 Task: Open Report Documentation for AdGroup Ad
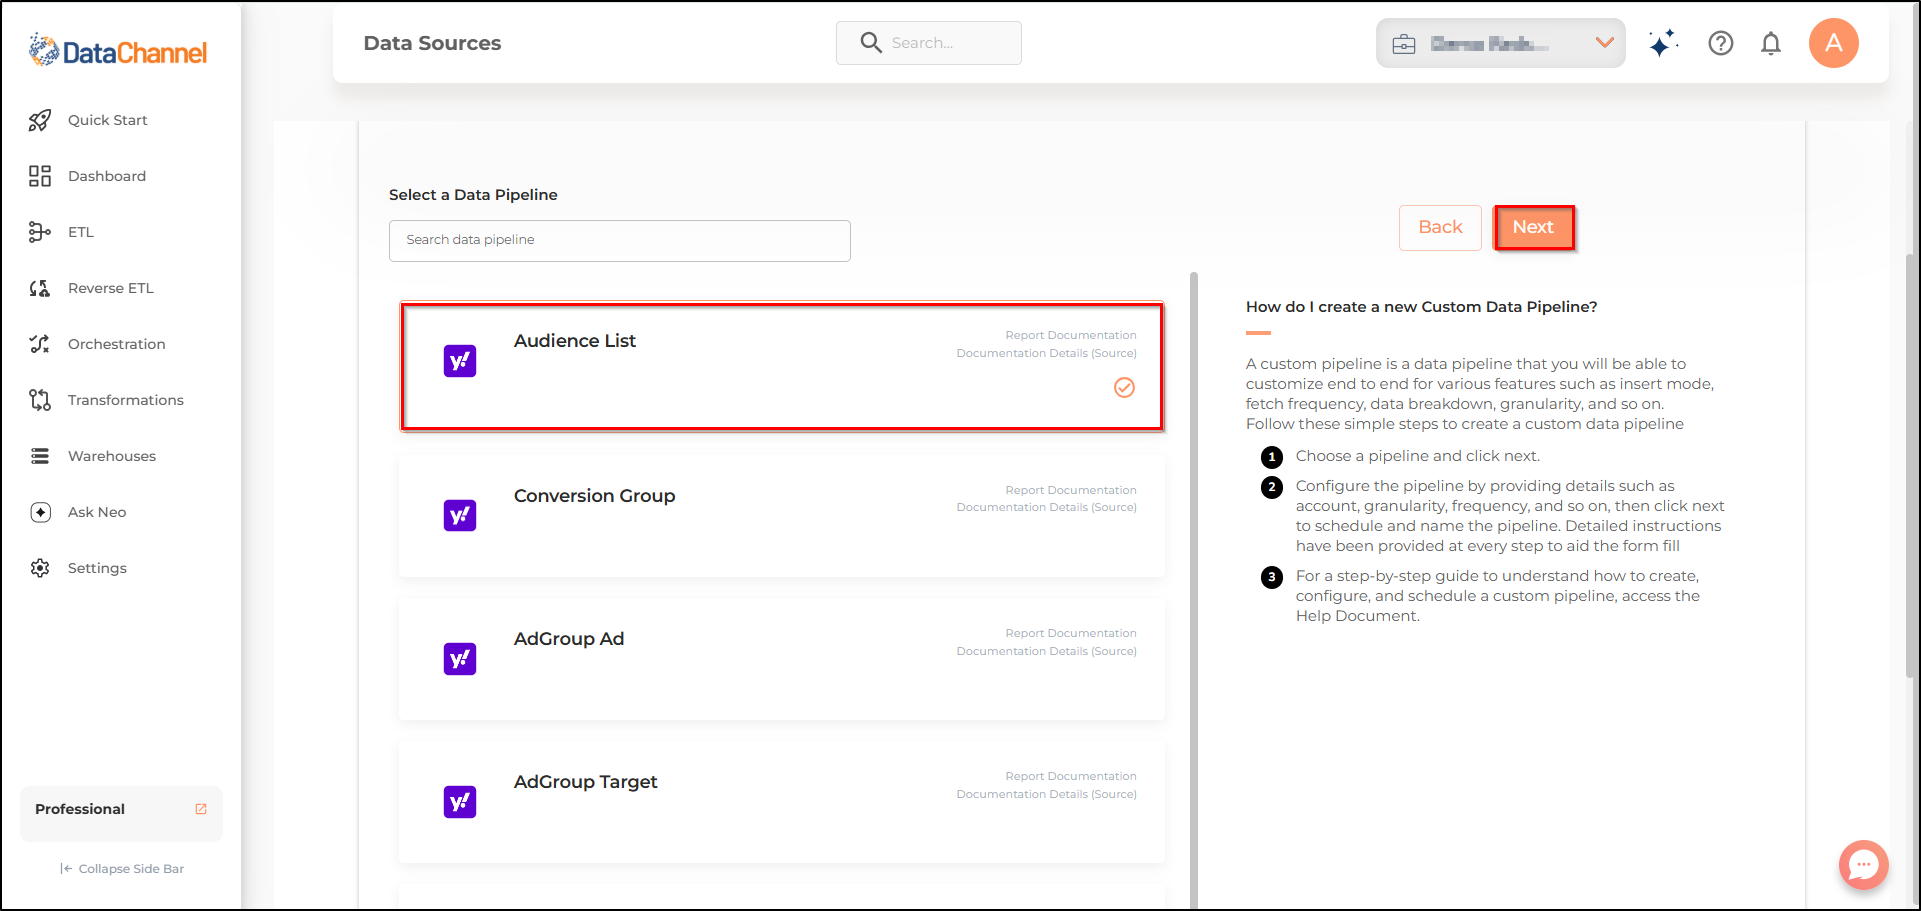pos(1071,633)
